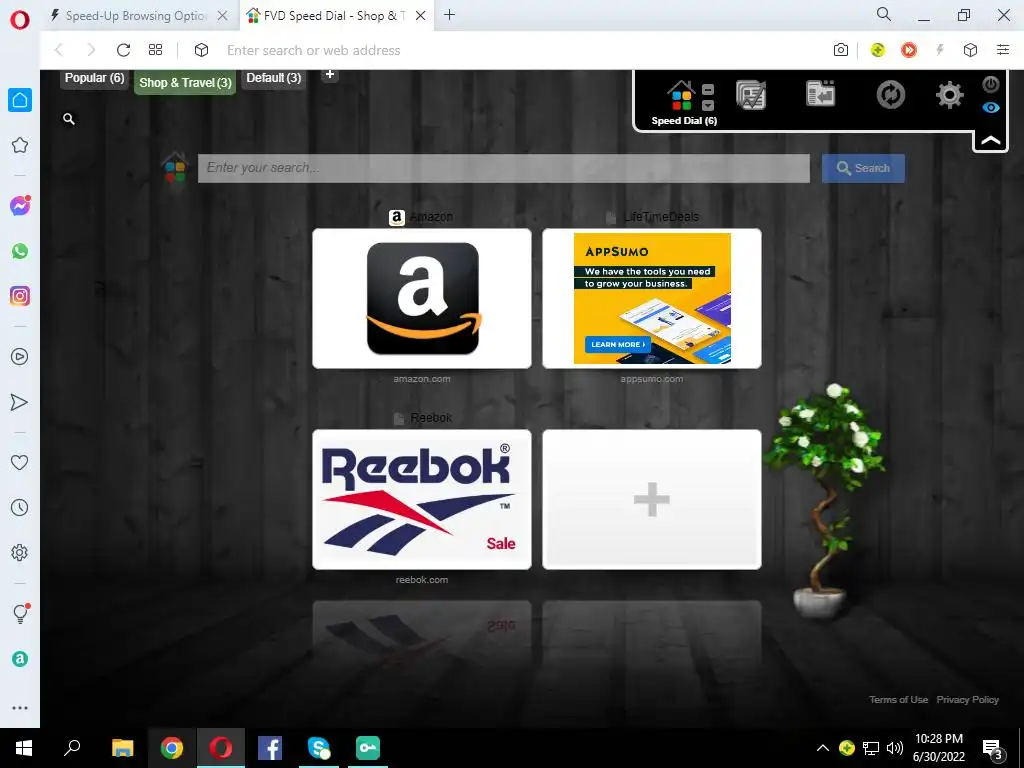The image size is (1024, 768).
Task: Add a new dial with the plus tile
Action: (652, 500)
